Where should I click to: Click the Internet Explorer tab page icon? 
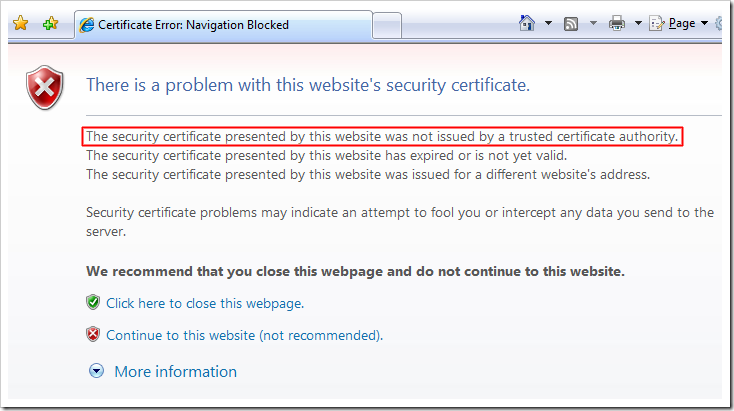click(87, 24)
